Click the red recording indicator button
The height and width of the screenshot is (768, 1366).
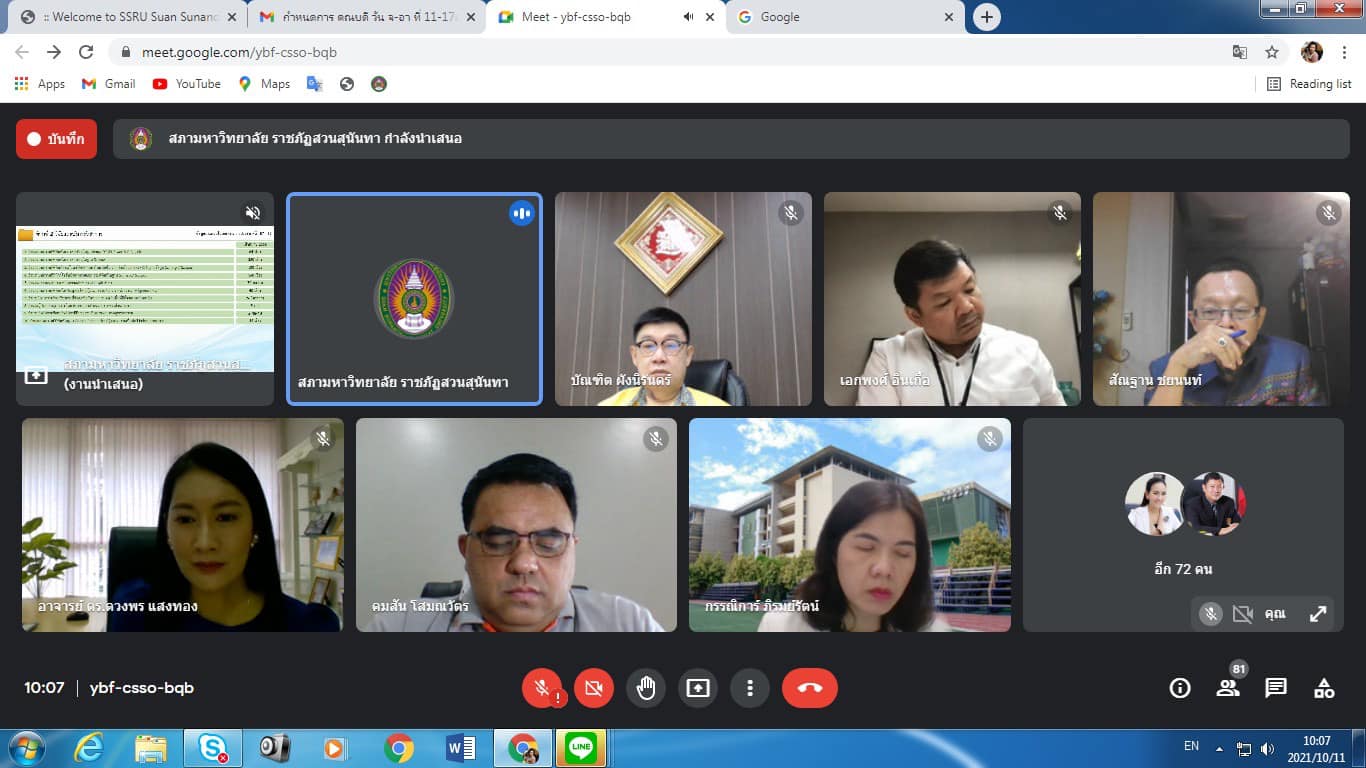pyautogui.click(x=56, y=139)
